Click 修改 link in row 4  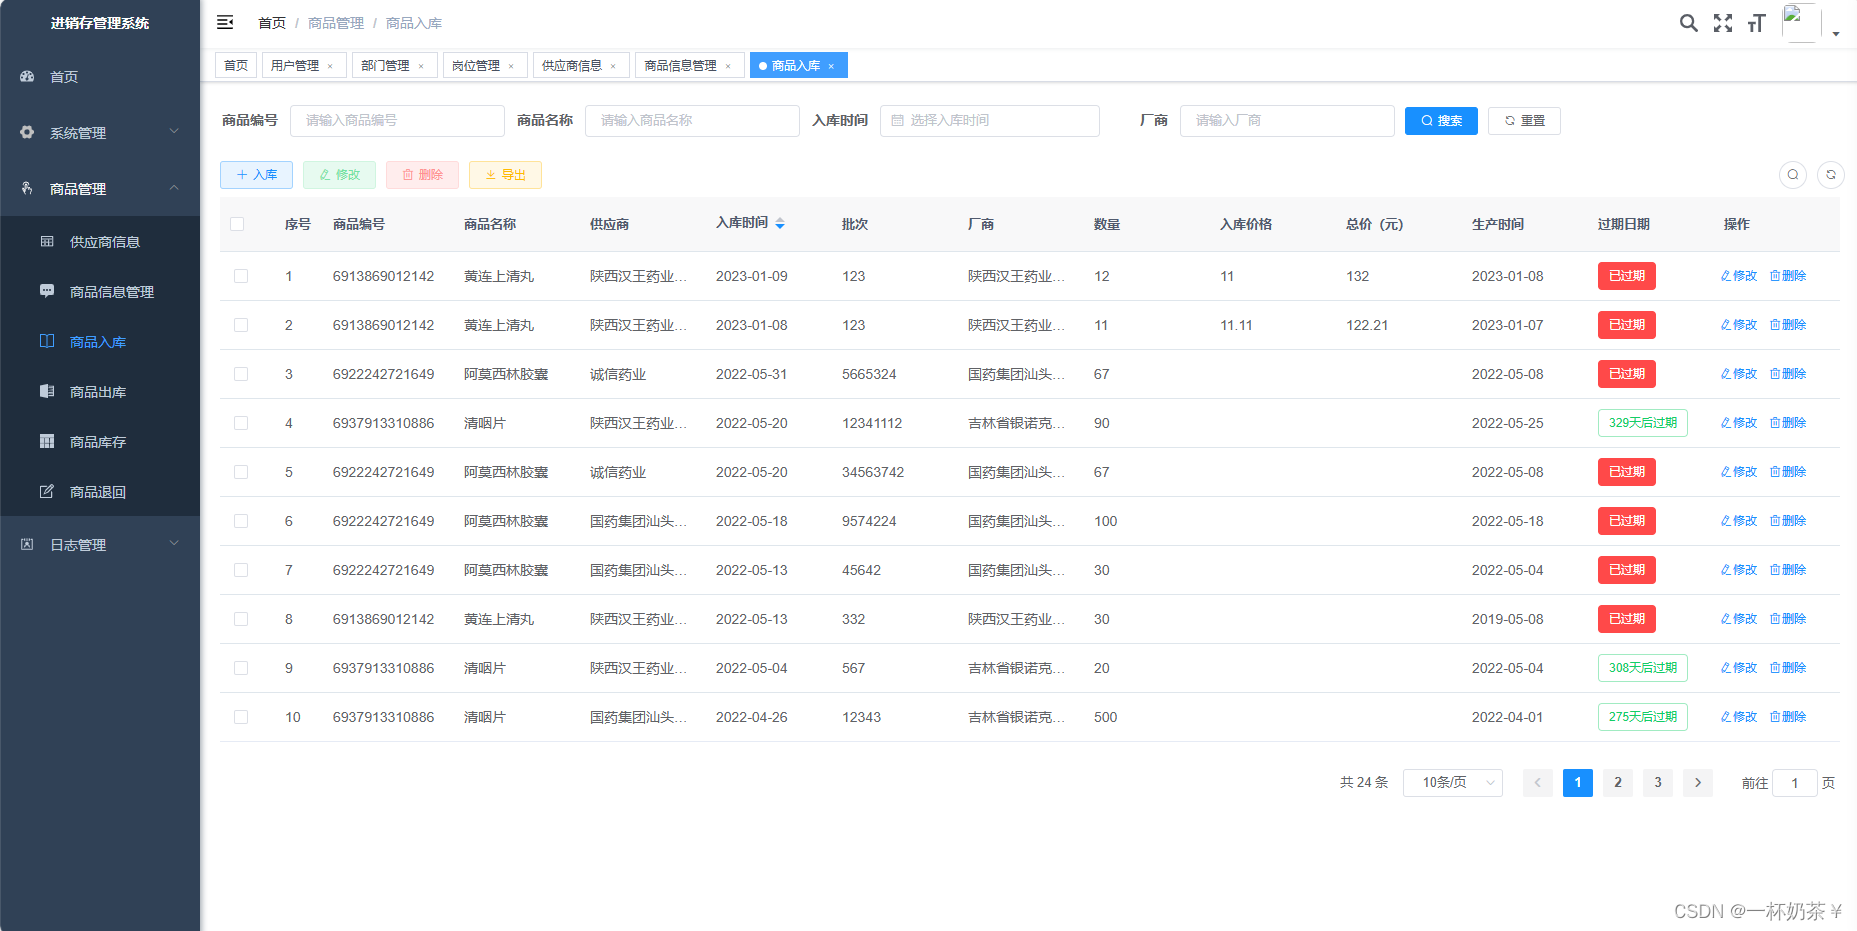coord(1739,423)
